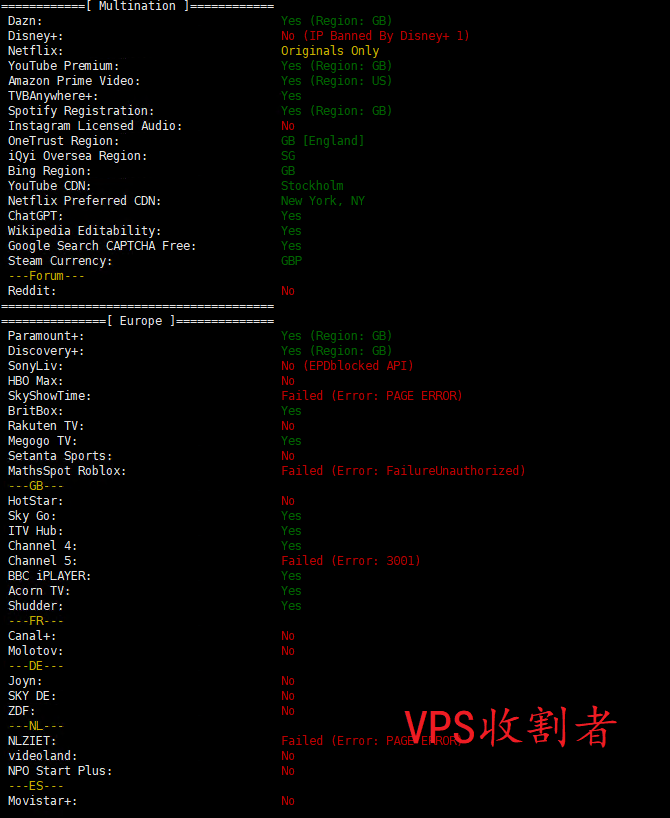
Task: Click the SkyShowTime PAGE ERROR message
Action: coord(371,396)
